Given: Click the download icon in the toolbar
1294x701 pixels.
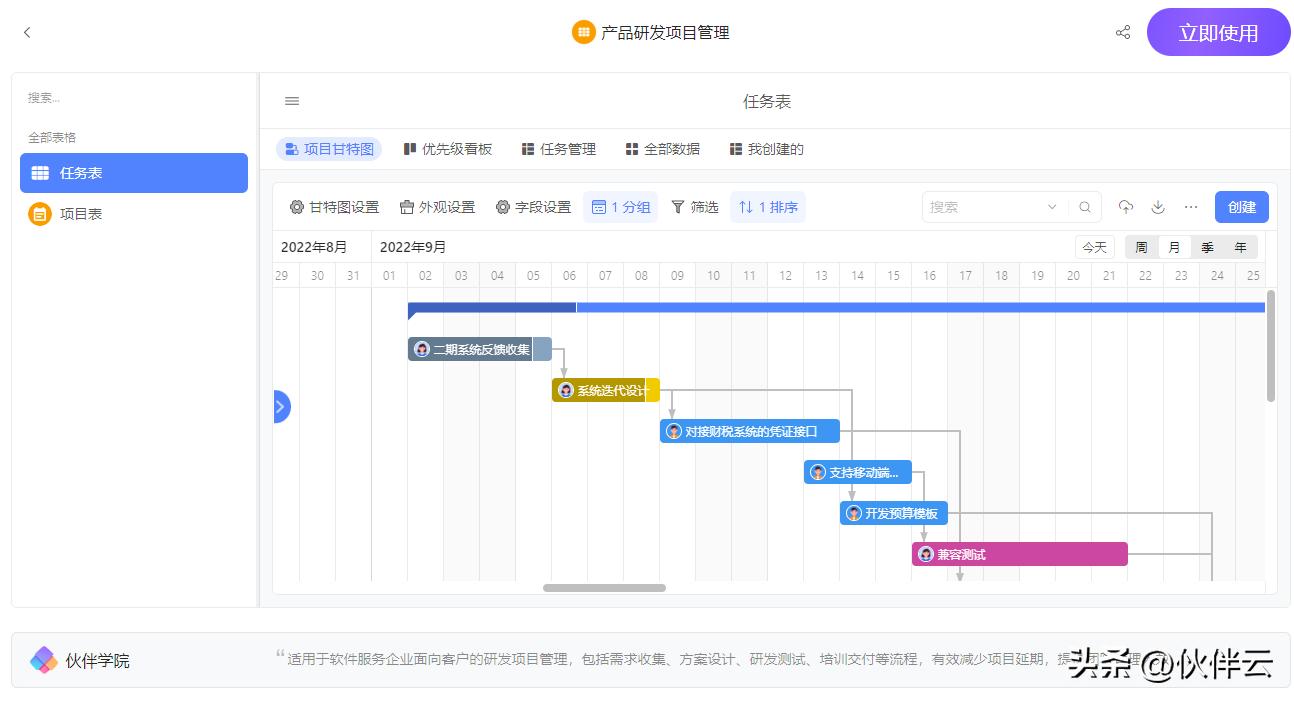Looking at the screenshot, I should tap(1158, 207).
